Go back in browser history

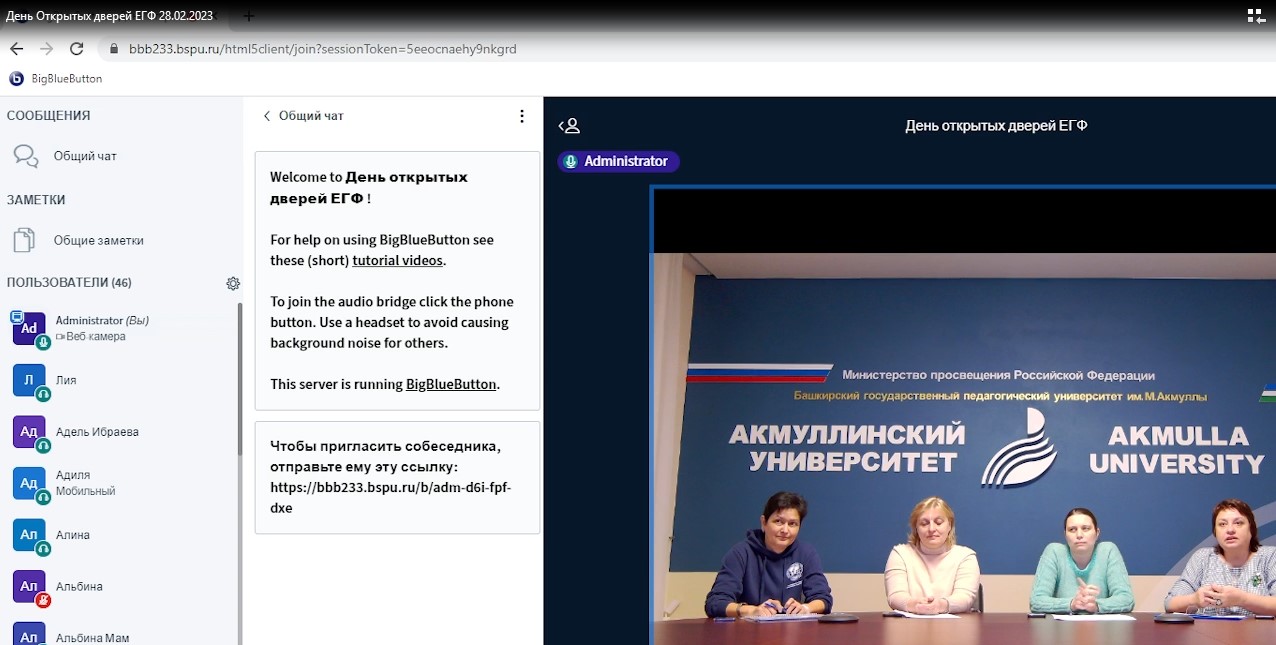[16, 48]
